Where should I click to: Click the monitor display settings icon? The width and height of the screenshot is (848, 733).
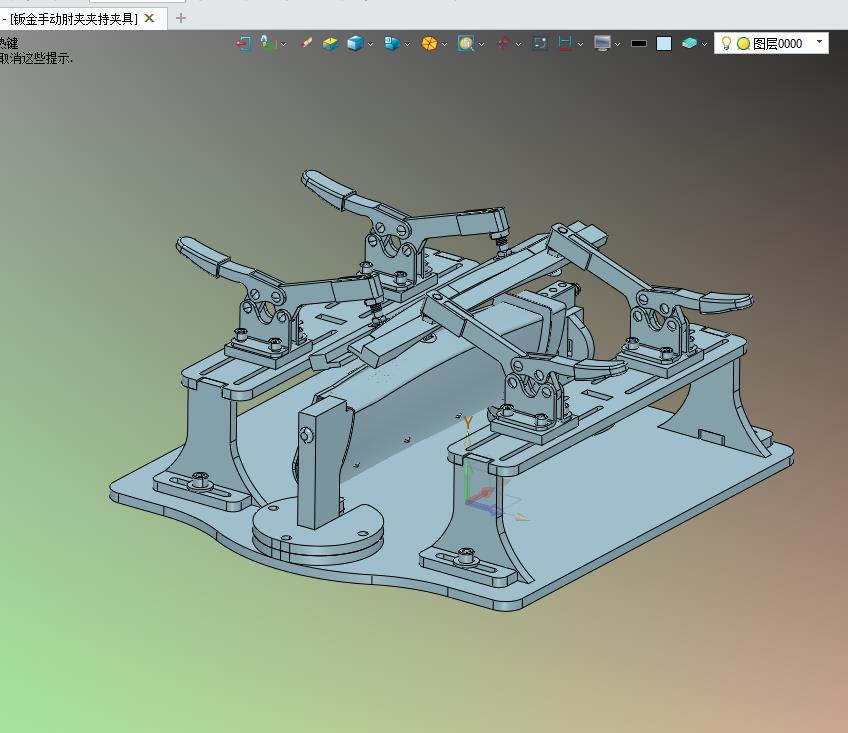[x=602, y=43]
